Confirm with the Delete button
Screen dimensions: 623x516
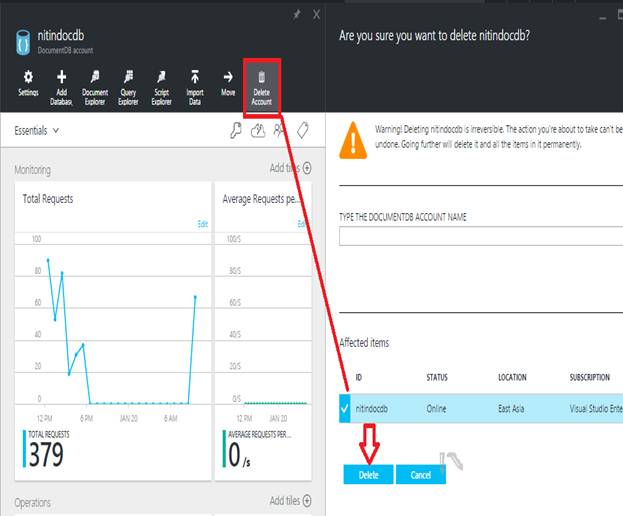(368, 475)
